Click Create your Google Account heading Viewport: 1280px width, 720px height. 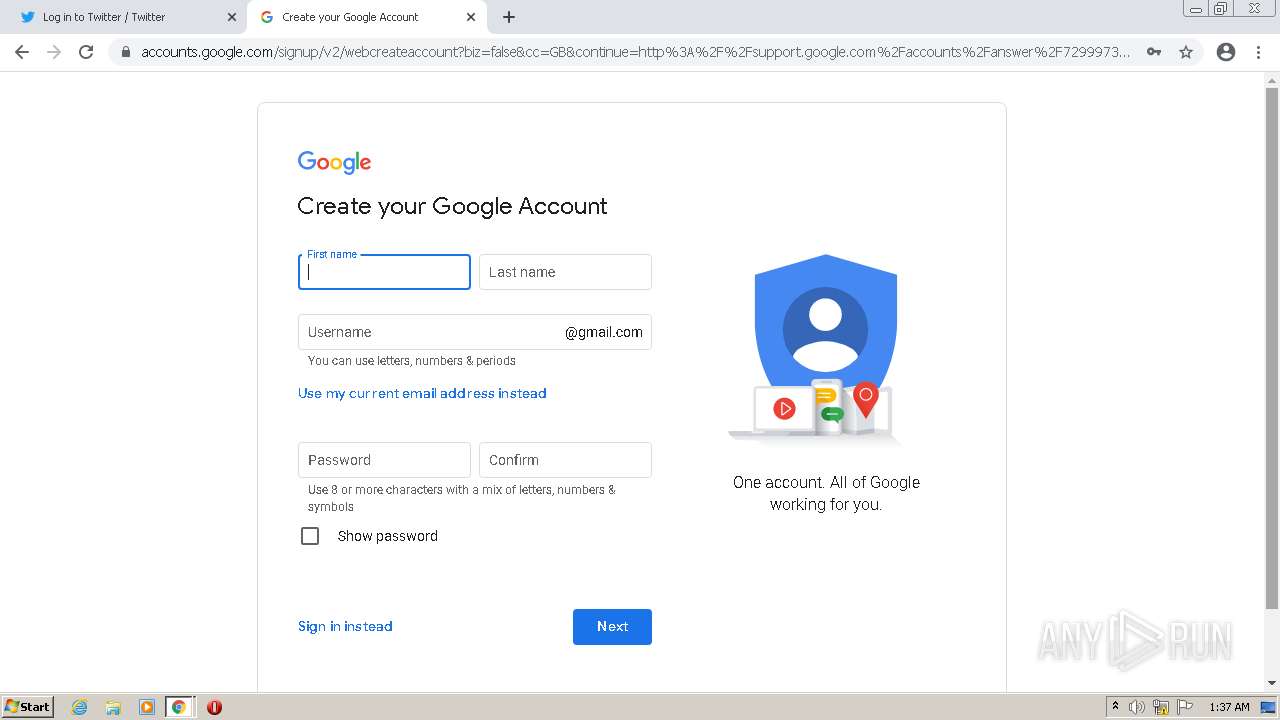pyautogui.click(x=452, y=206)
